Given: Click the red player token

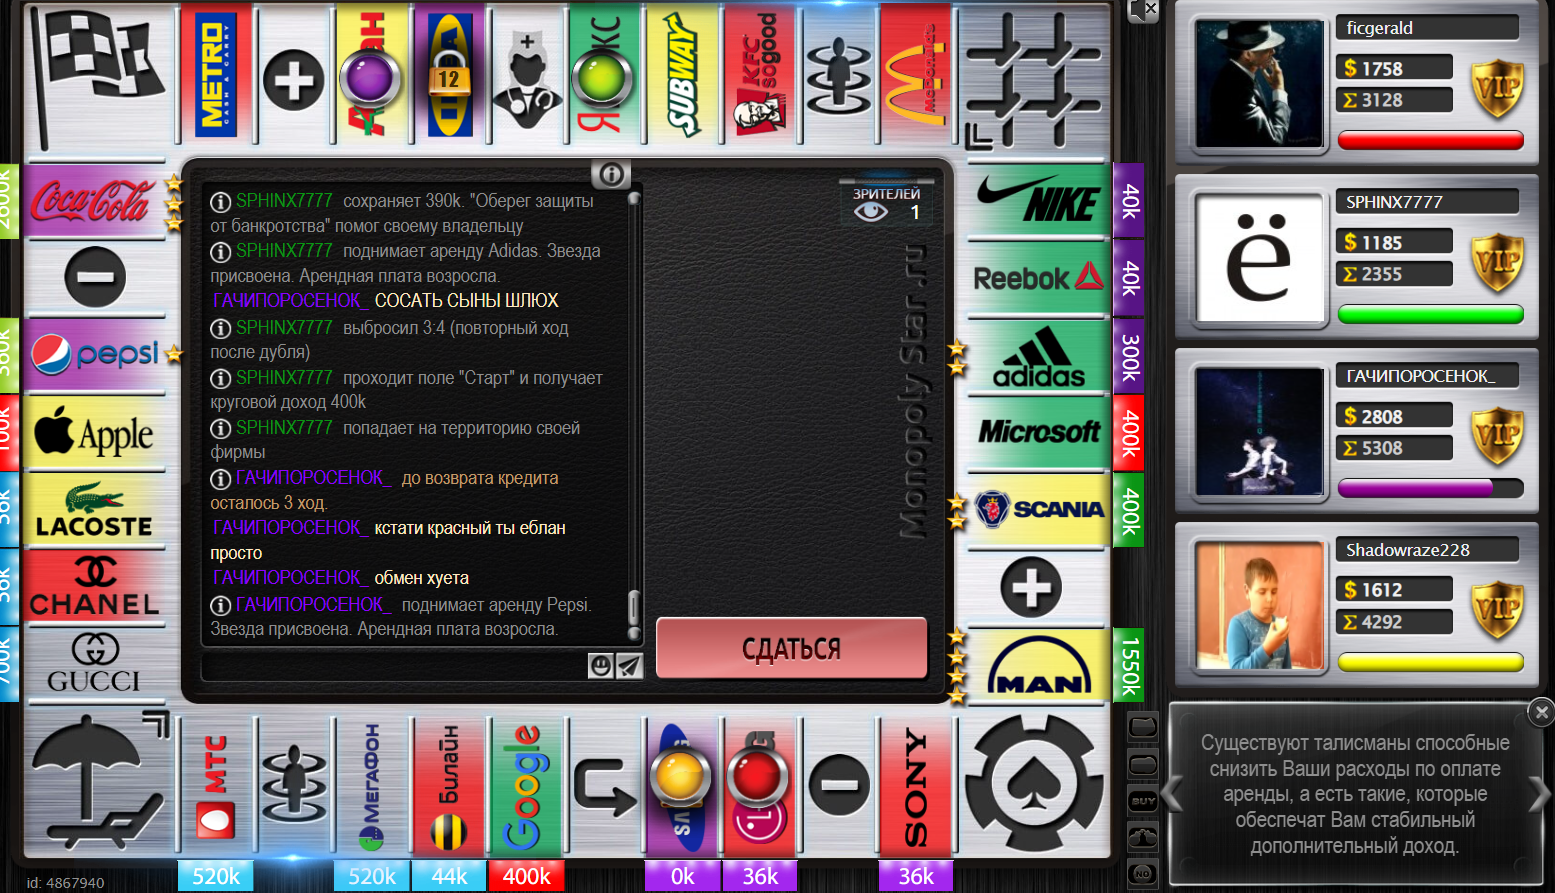Looking at the screenshot, I should point(758,775).
